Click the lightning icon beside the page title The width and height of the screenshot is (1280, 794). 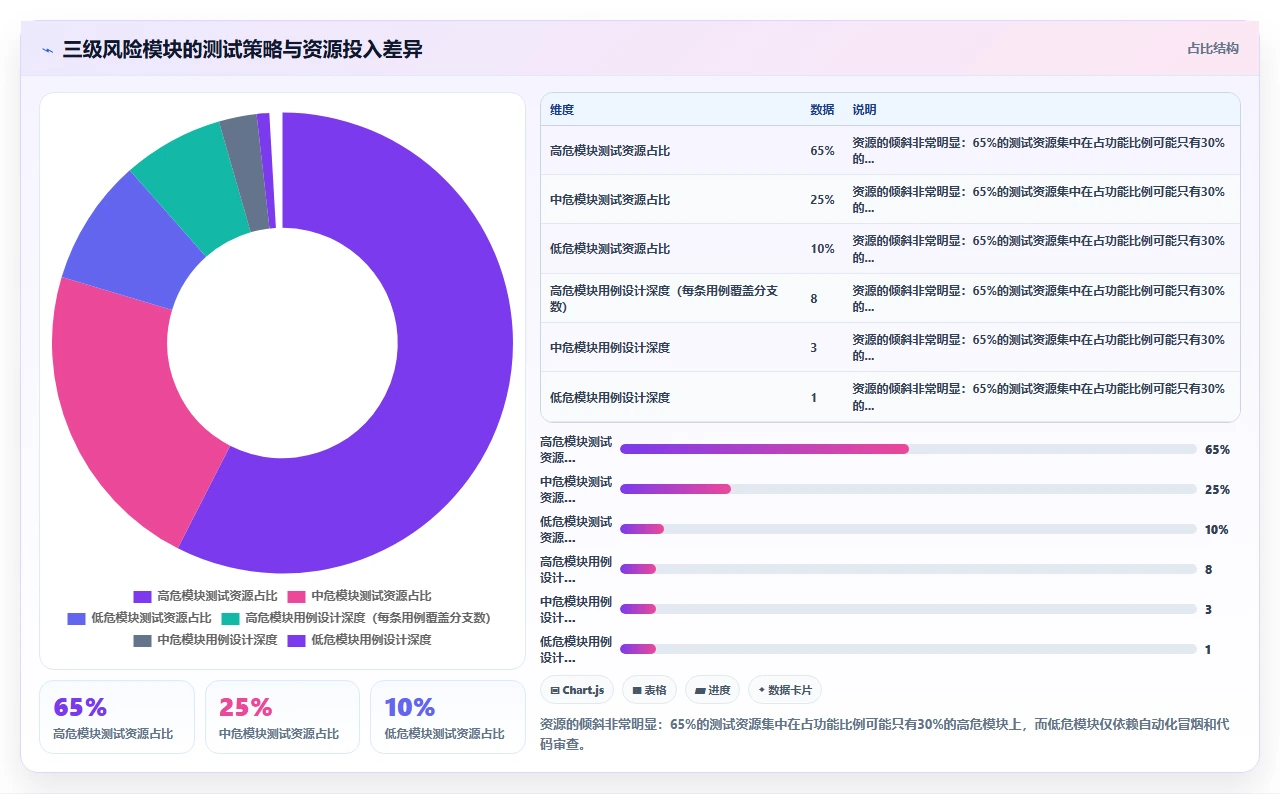[47, 49]
